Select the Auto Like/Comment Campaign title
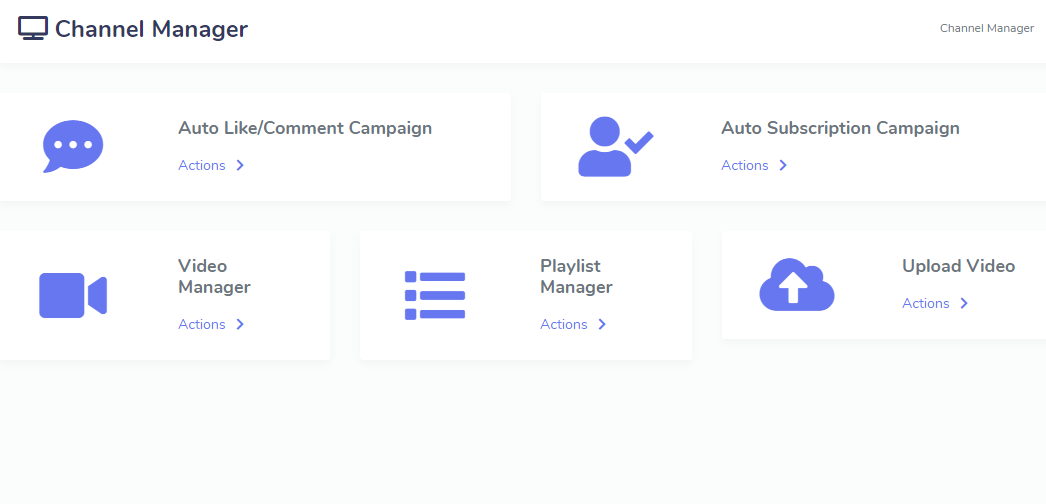The height and width of the screenshot is (504, 1046). click(305, 128)
